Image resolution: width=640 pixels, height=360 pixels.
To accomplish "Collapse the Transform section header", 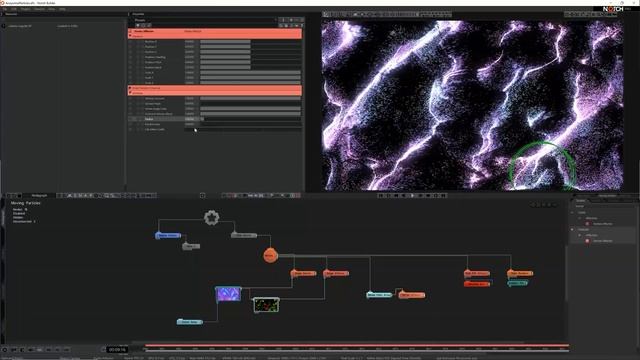I will tap(215, 36).
